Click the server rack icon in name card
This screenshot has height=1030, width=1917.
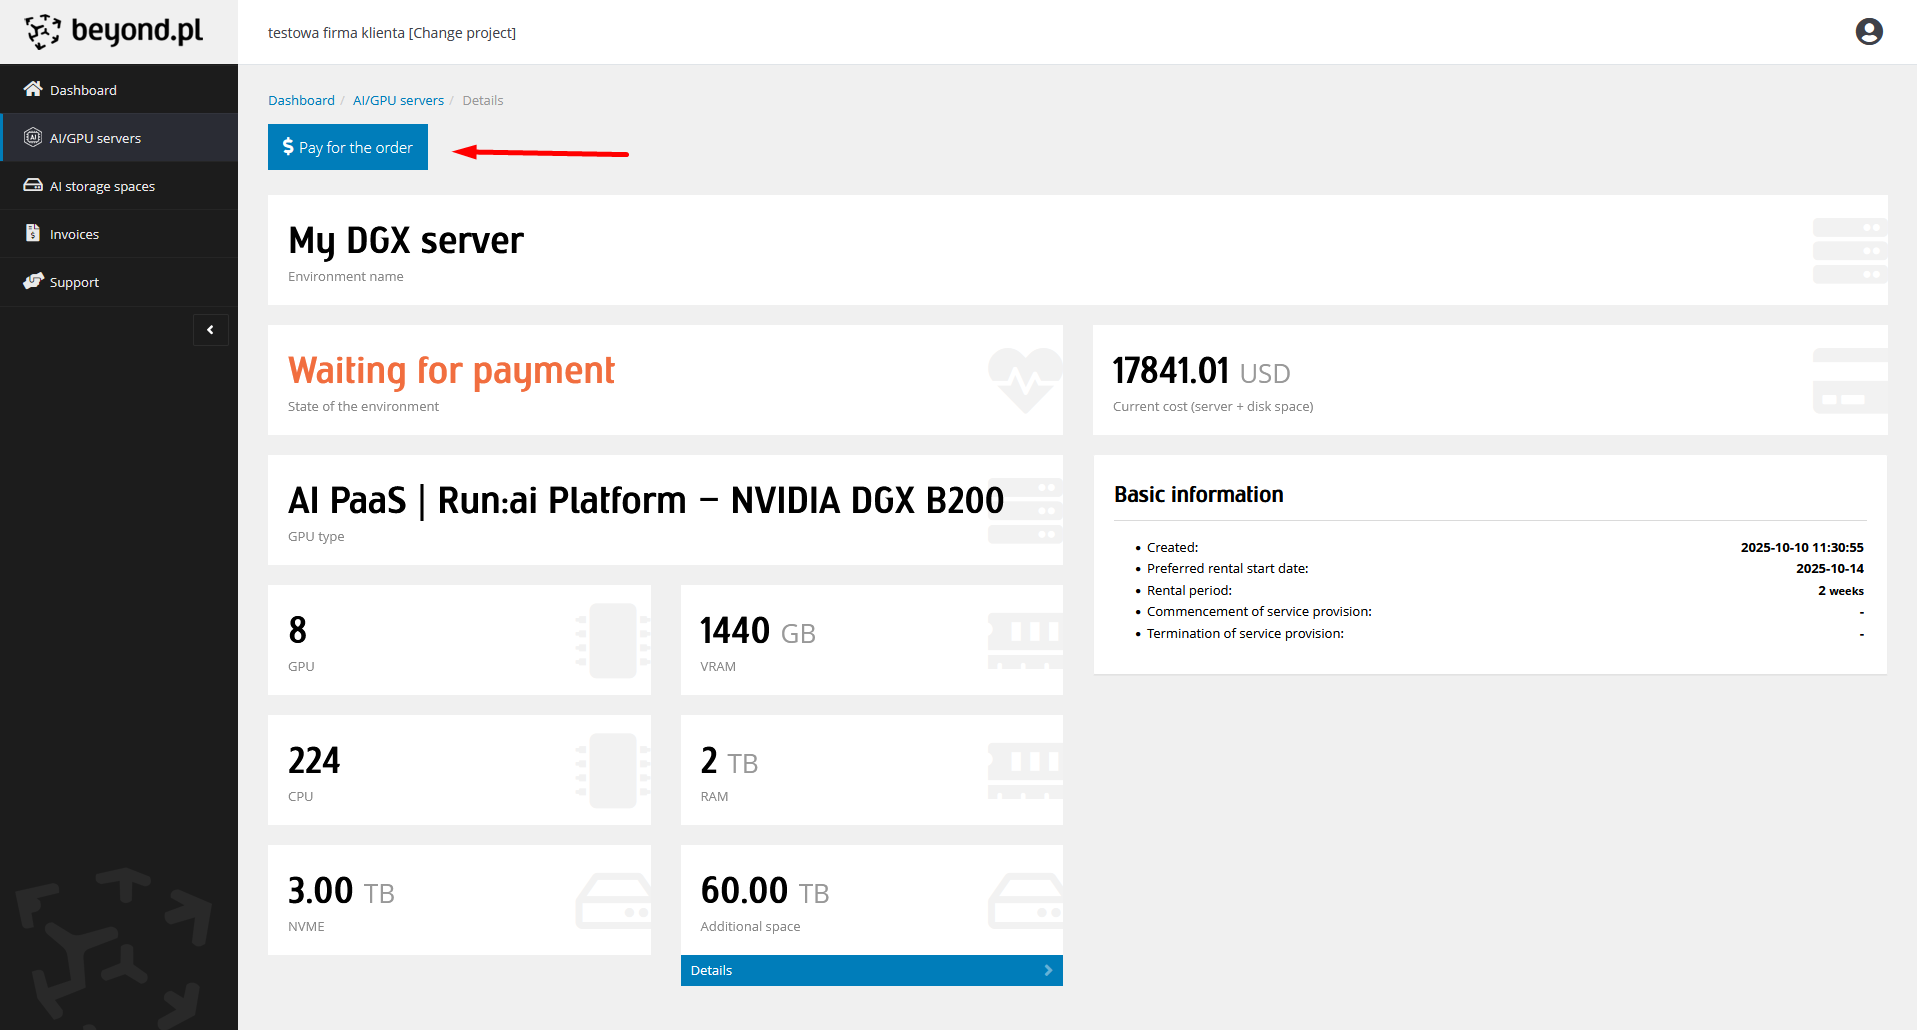1850,251
